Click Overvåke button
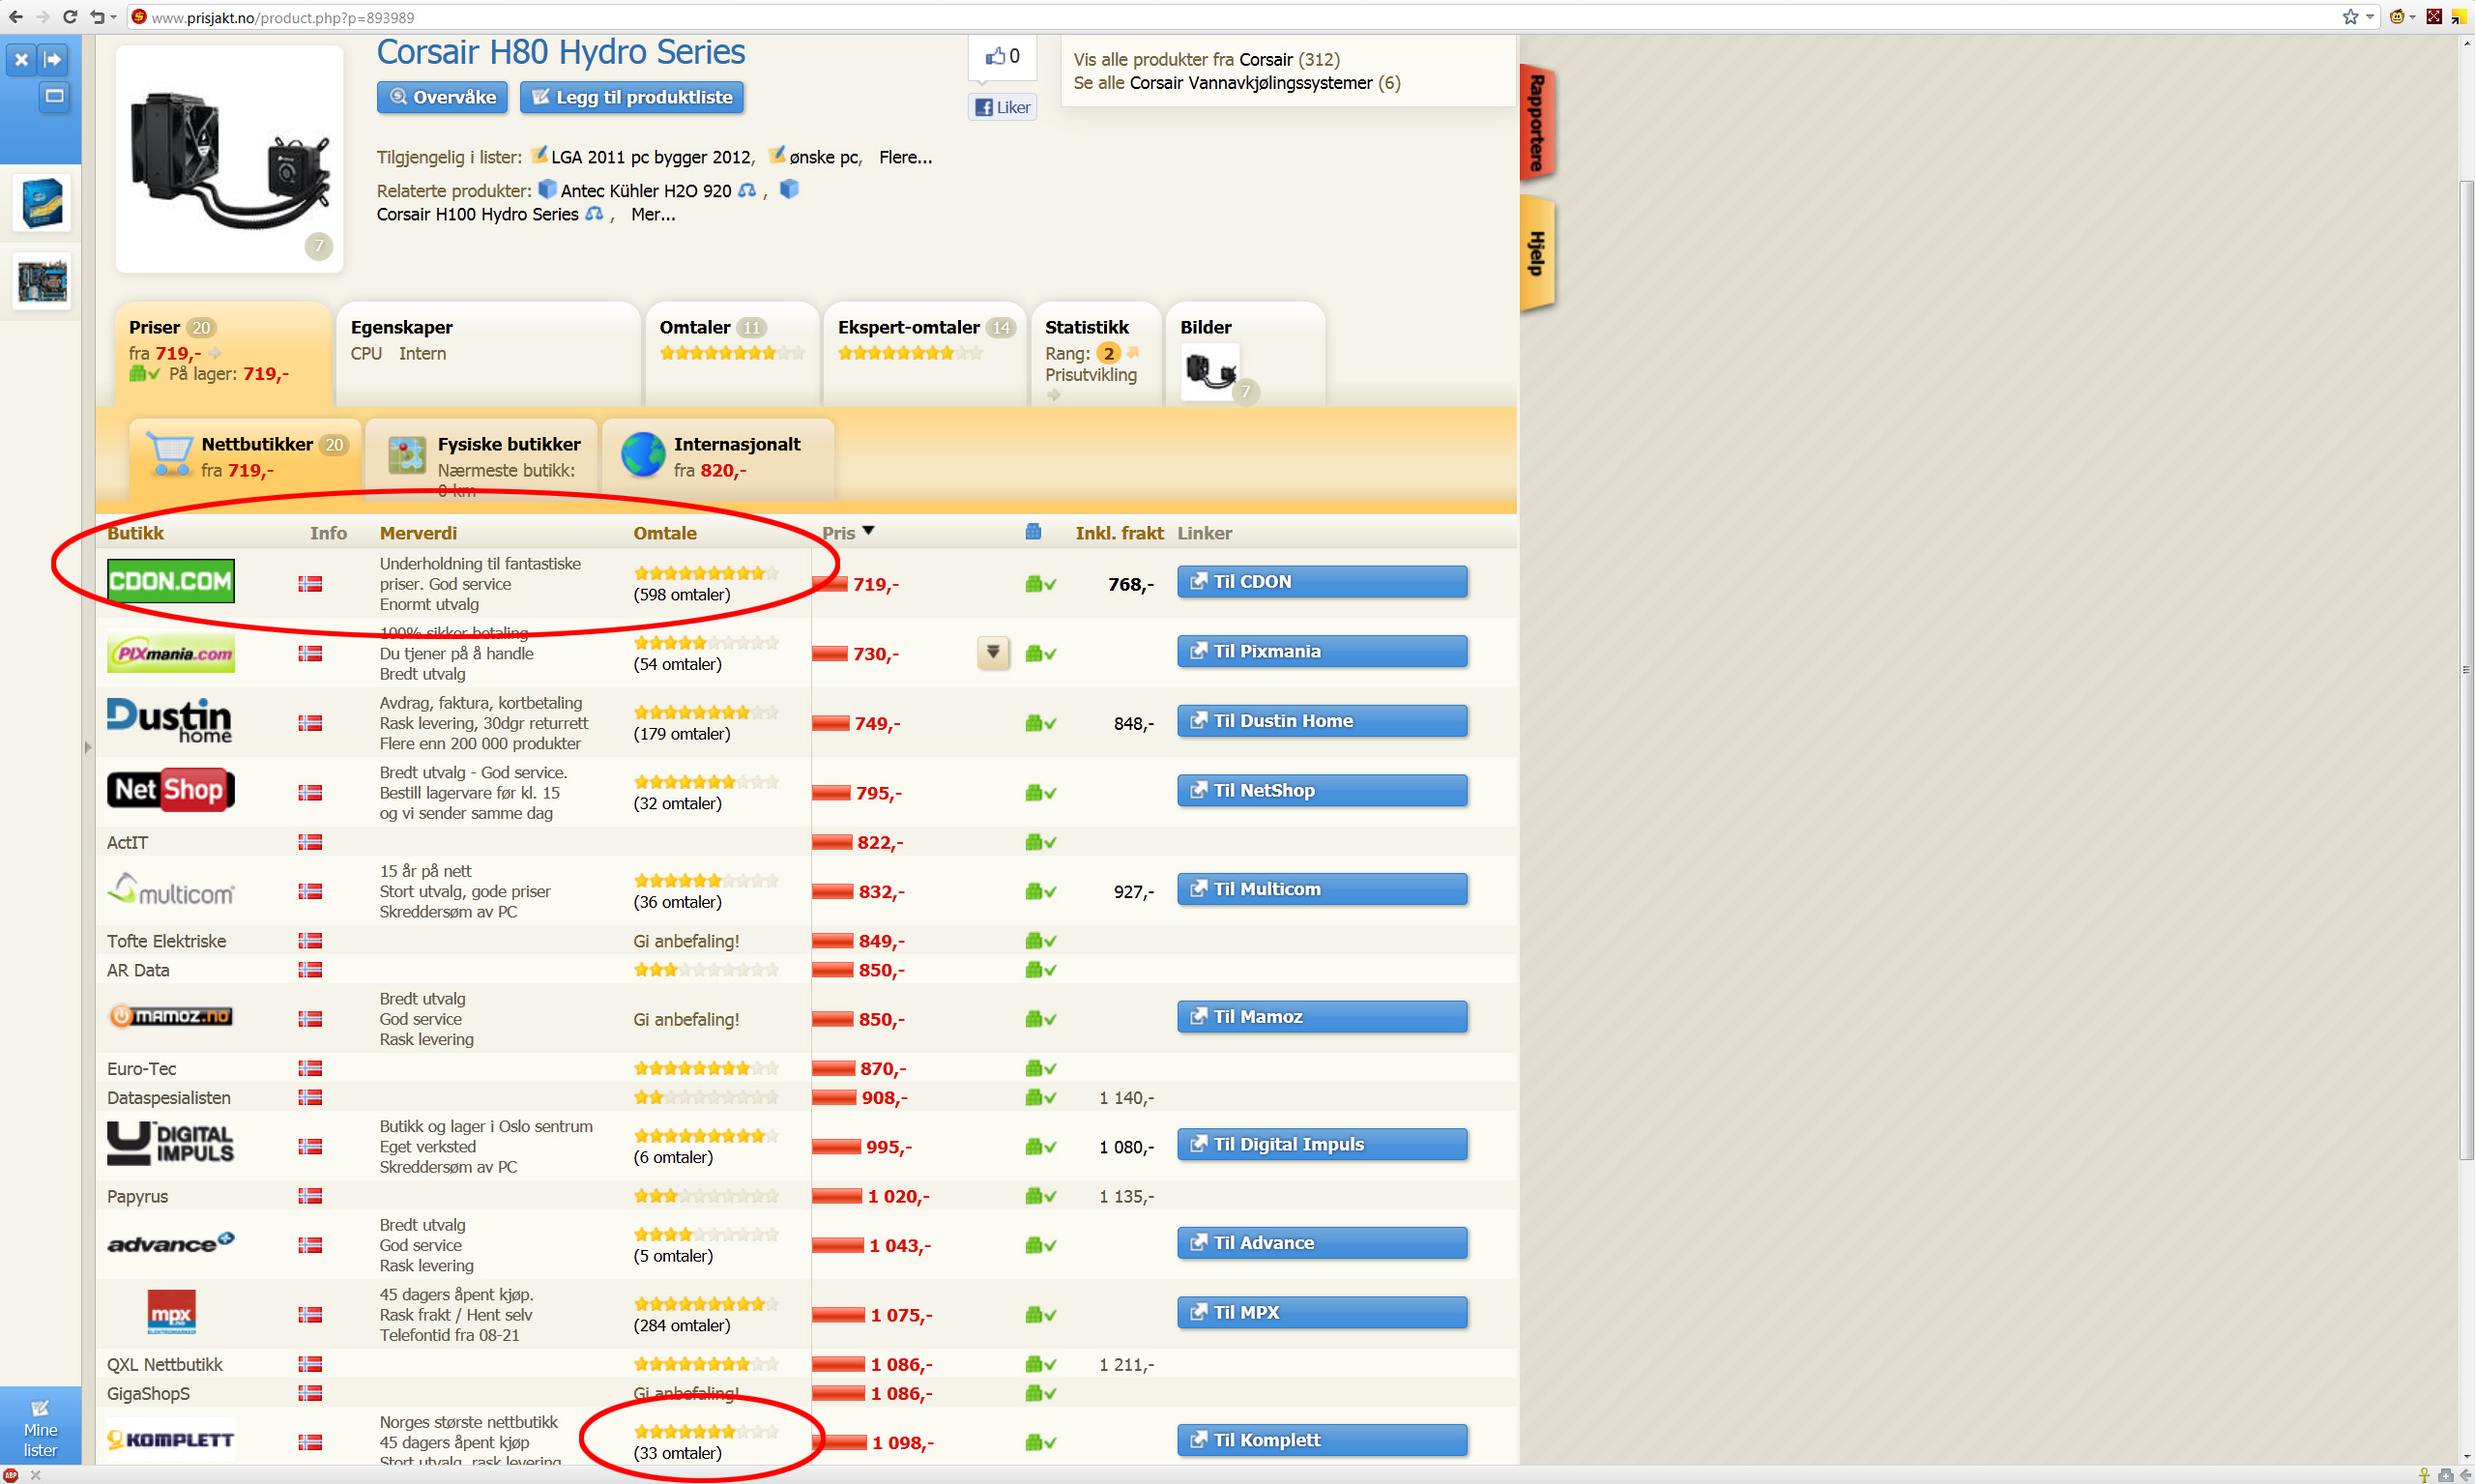The image size is (2475, 1484). pos(442,97)
